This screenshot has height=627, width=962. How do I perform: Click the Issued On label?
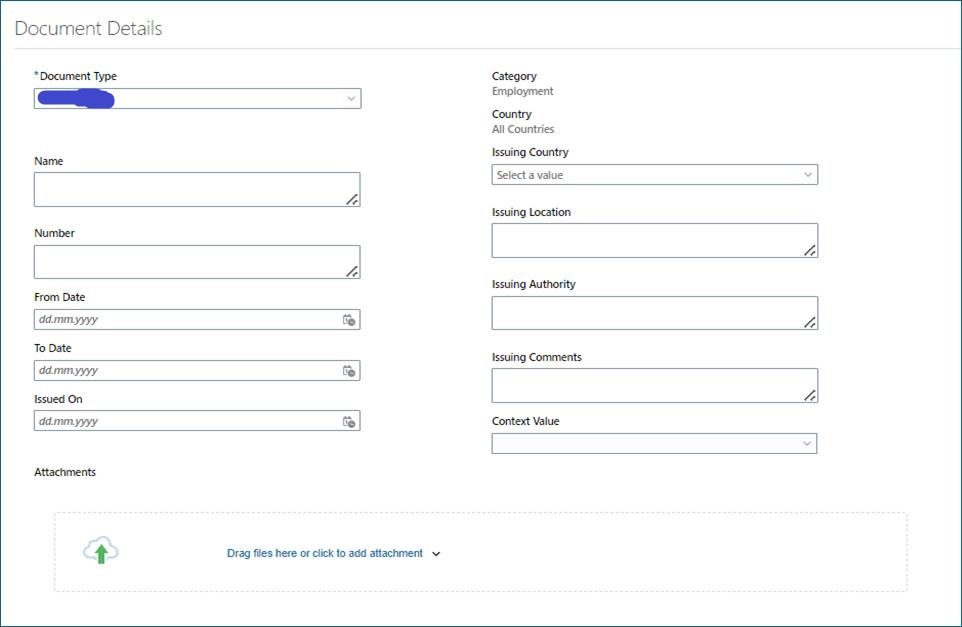[58, 399]
